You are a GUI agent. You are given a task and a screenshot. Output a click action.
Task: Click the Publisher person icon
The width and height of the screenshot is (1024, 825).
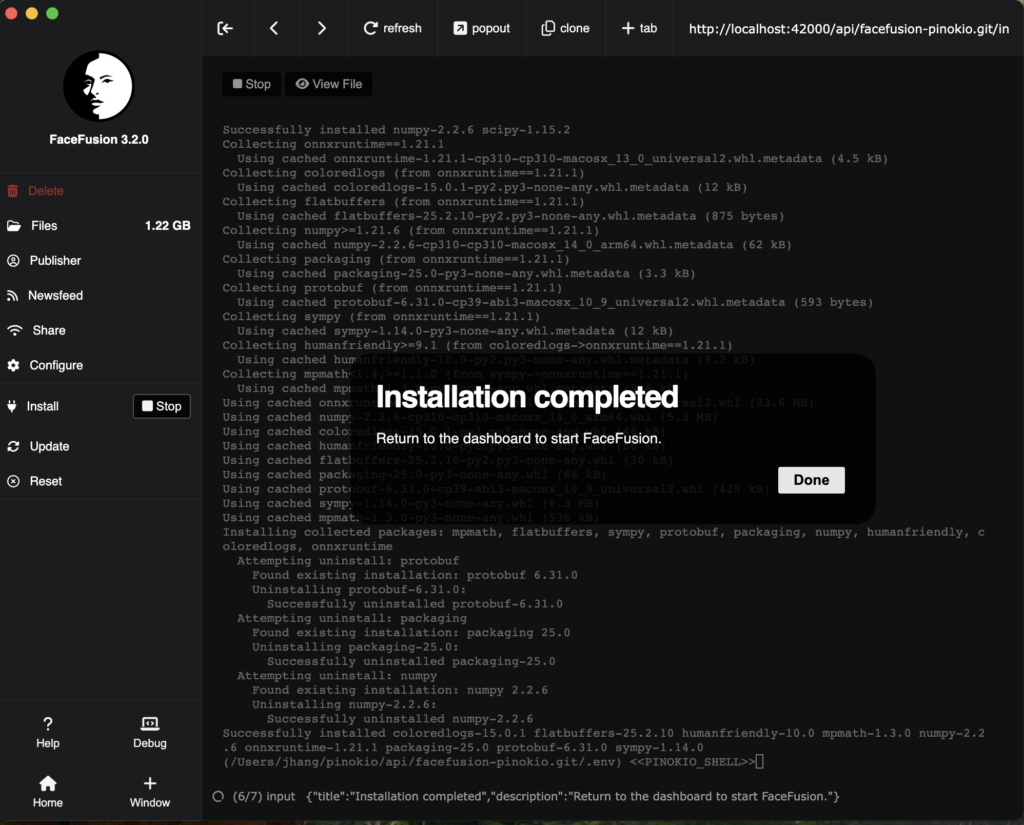(13, 261)
